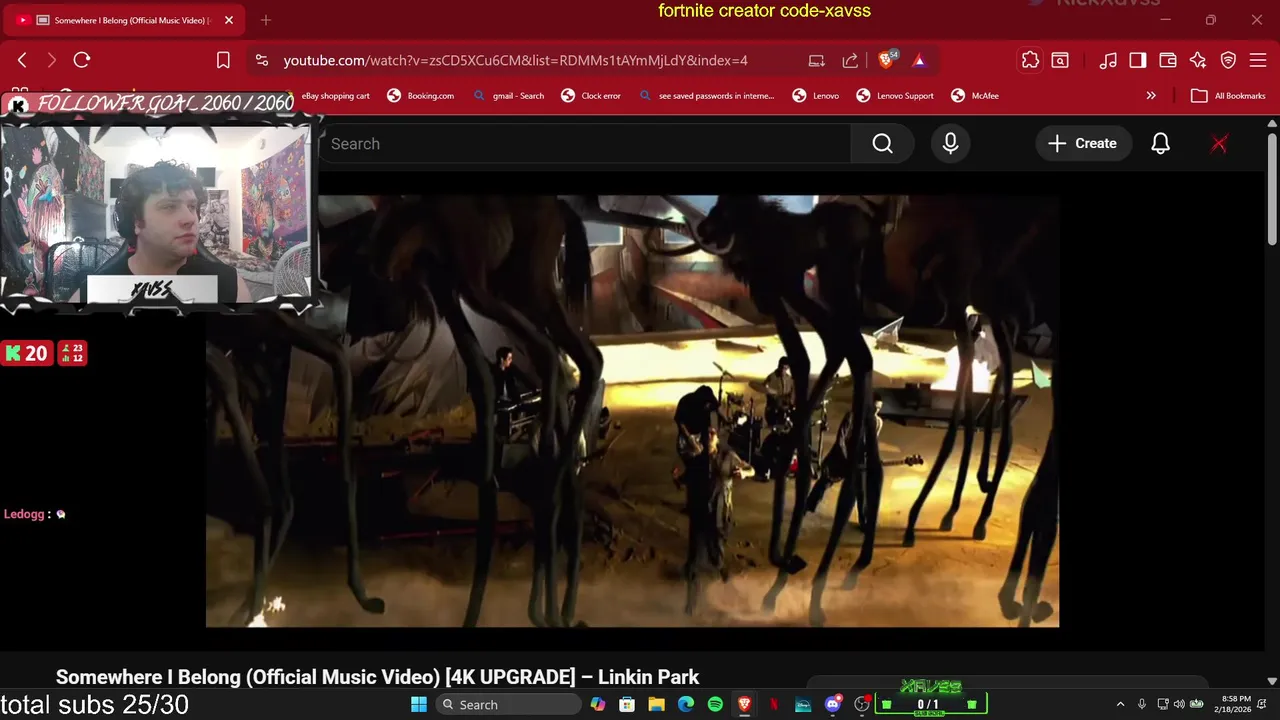The height and width of the screenshot is (720, 1280).
Task: Open the tab search icon in toolbar
Action: (1060, 60)
